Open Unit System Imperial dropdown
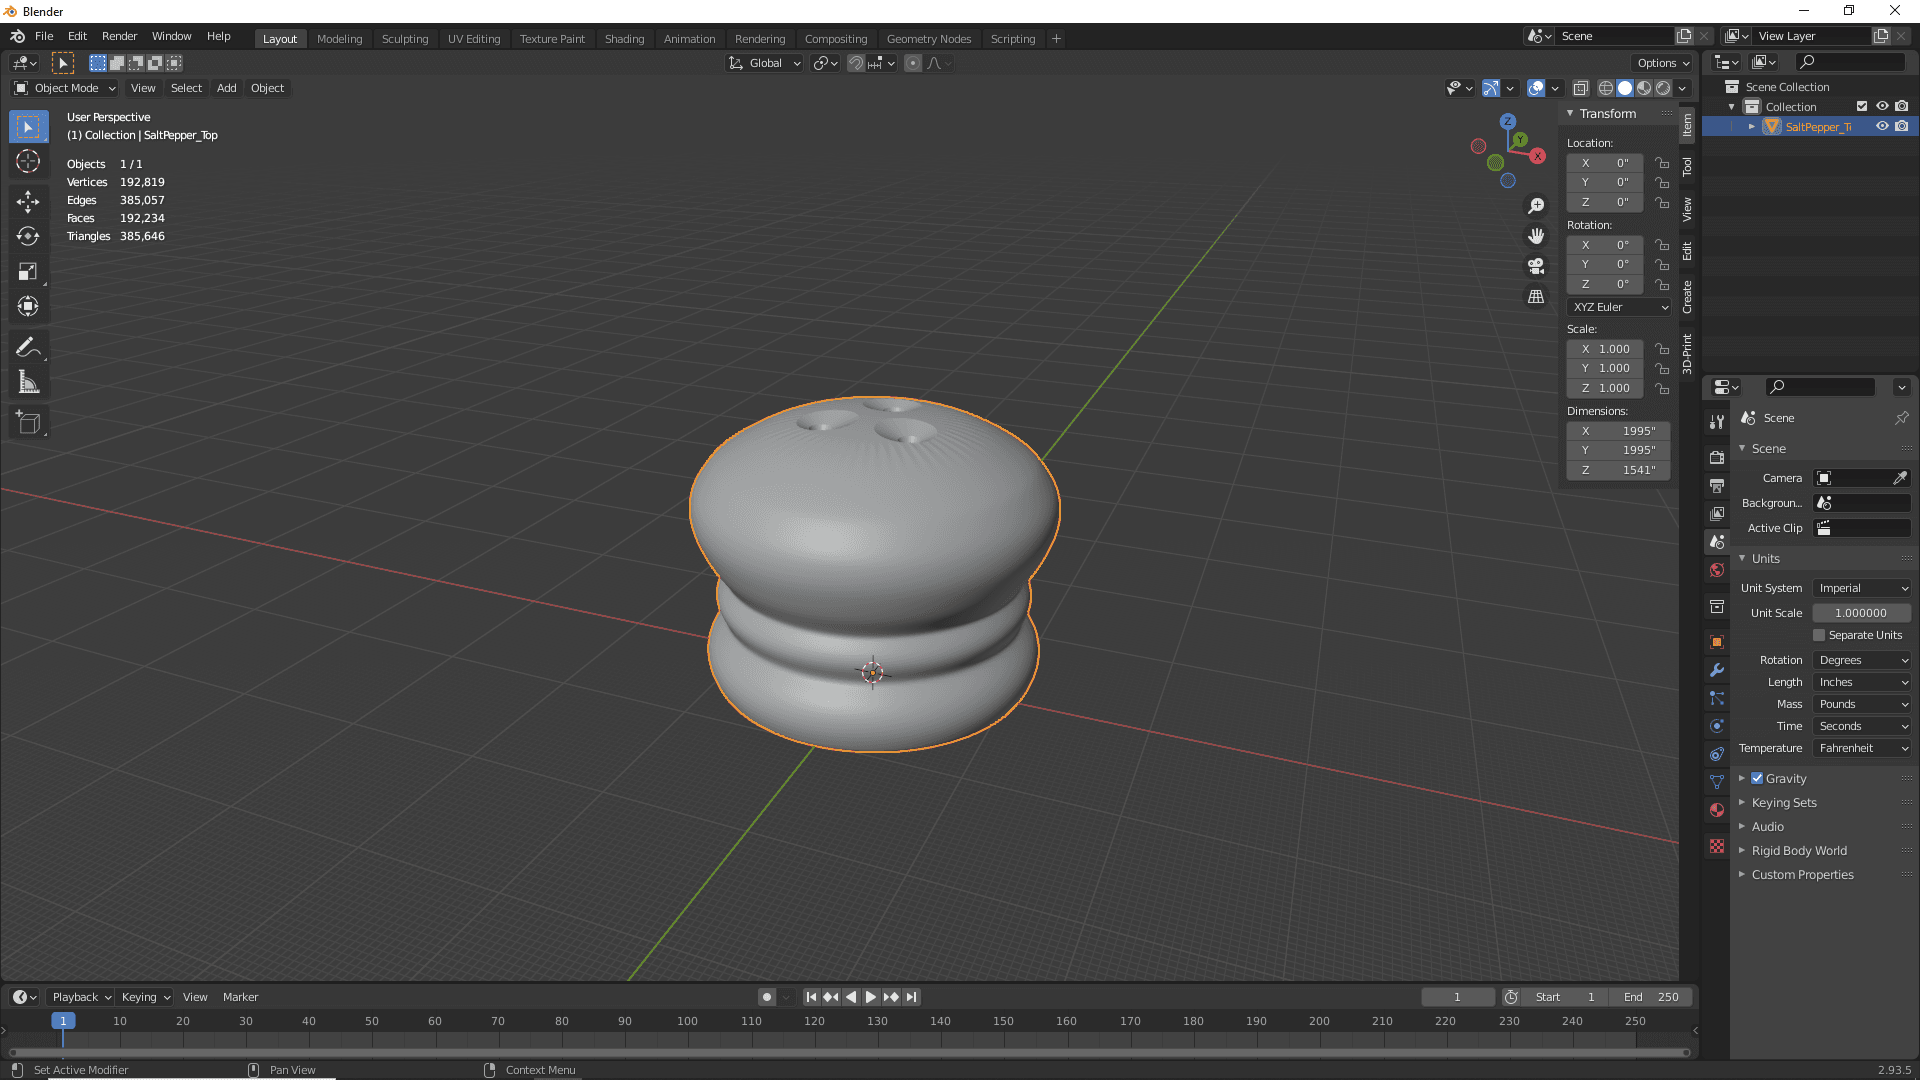This screenshot has height=1080, width=1920. click(x=1862, y=588)
